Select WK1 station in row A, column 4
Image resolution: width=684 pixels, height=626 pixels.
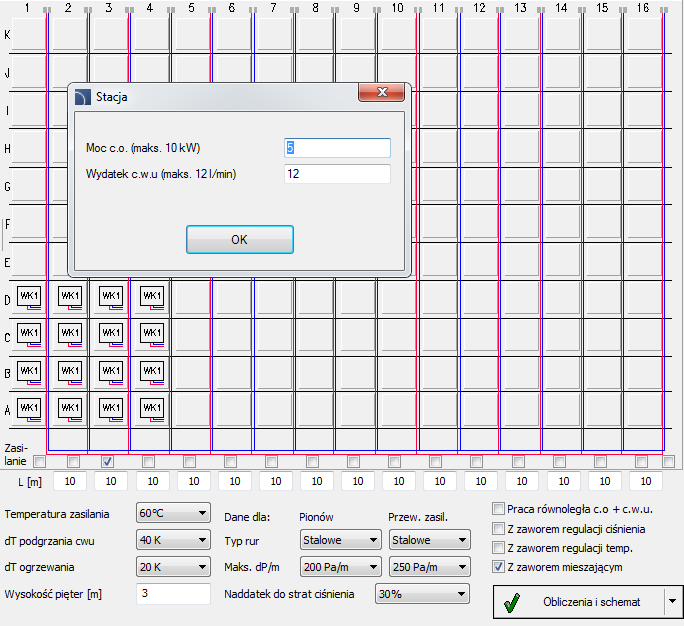click(152, 408)
